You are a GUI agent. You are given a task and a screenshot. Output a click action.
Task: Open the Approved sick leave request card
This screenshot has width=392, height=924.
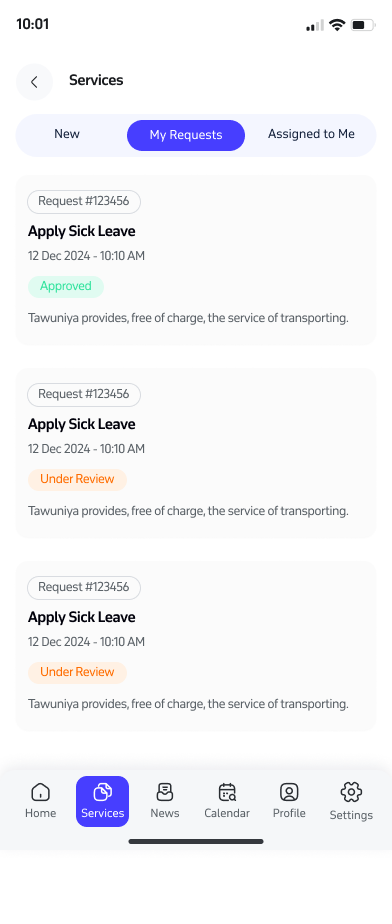pyautogui.click(x=196, y=260)
